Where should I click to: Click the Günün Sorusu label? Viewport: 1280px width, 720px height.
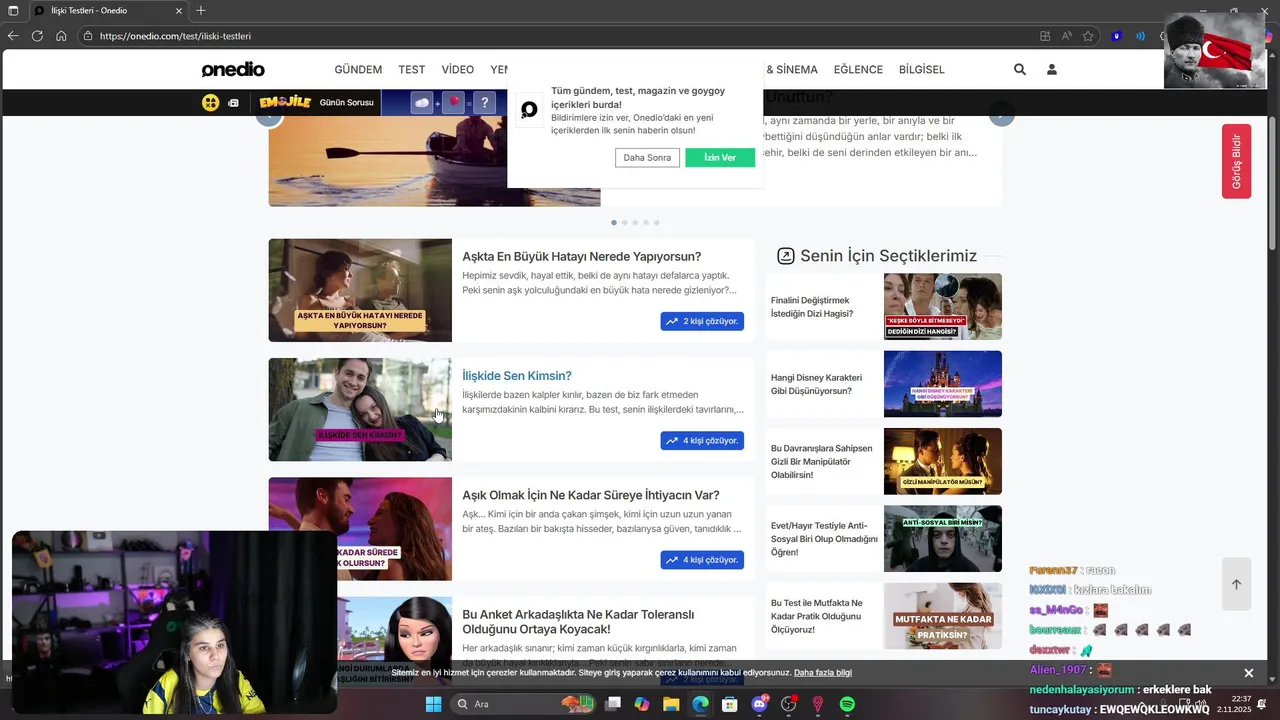pos(346,102)
